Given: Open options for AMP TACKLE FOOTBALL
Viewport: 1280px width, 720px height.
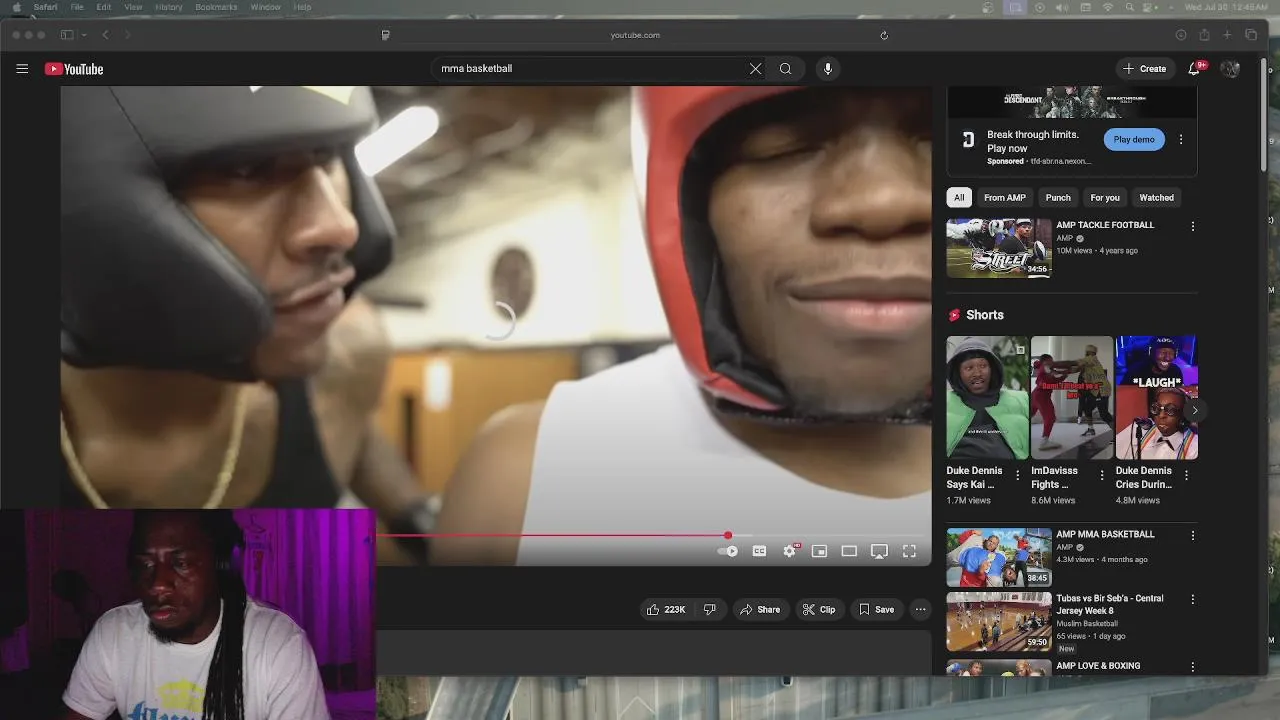Looking at the screenshot, I should point(1192,226).
